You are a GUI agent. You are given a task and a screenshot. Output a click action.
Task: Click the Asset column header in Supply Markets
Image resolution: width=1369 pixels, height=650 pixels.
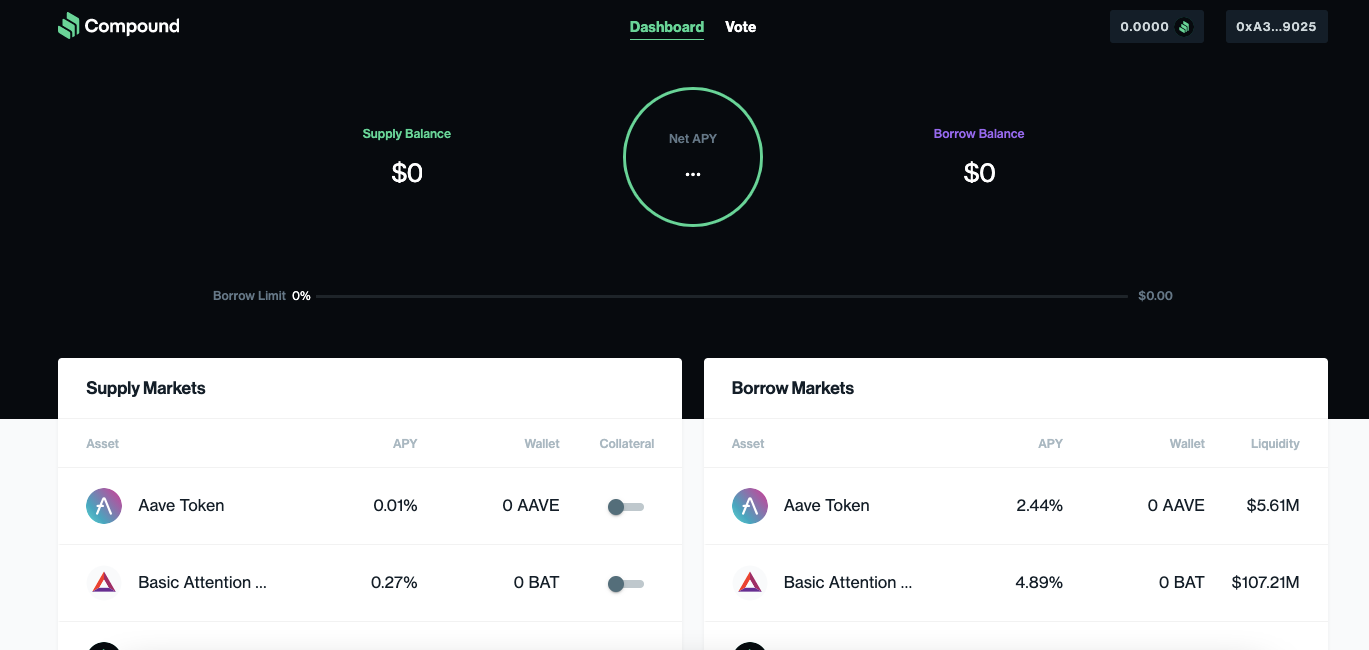click(102, 444)
